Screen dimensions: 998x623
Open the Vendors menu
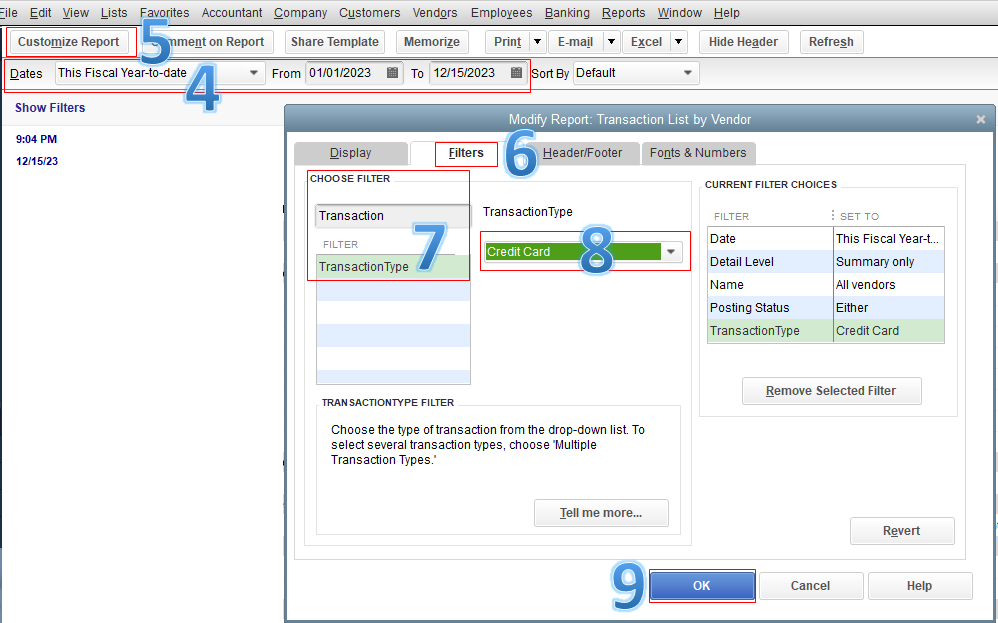[x=435, y=13]
